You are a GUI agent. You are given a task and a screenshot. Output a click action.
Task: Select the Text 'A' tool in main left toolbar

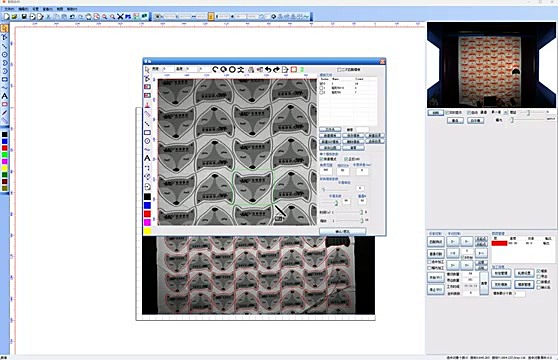(4, 96)
